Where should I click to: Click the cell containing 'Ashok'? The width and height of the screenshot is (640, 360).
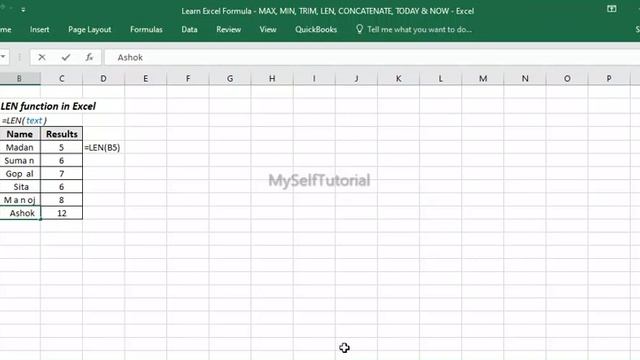click(x=20, y=213)
